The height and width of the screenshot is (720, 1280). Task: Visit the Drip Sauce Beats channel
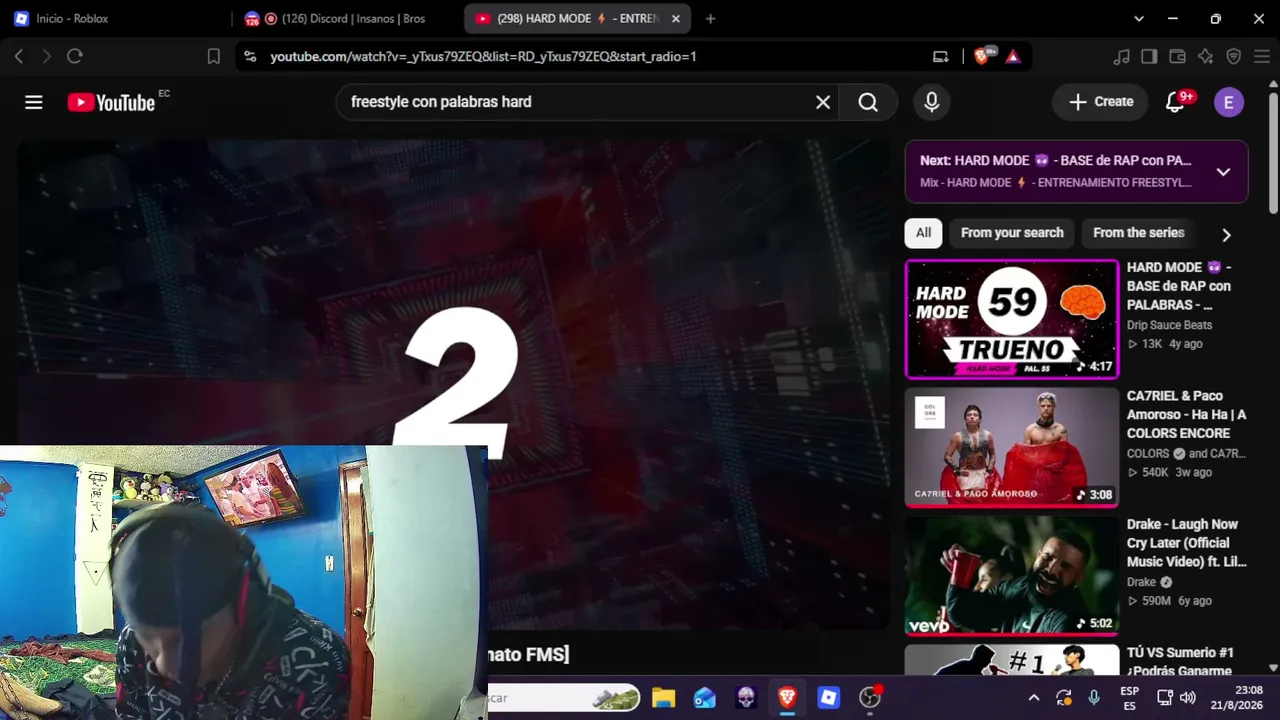[1169, 325]
